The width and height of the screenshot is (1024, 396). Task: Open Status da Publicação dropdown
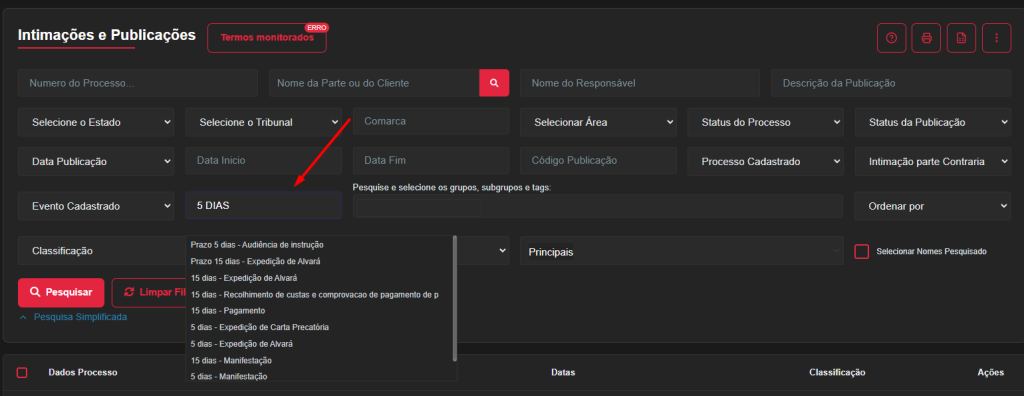click(933, 122)
